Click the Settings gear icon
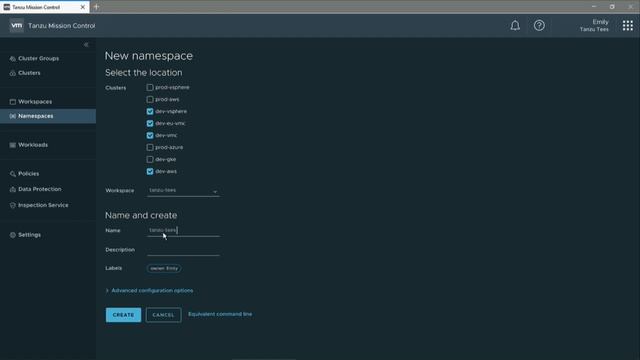The width and height of the screenshot is (640, 360). pos(13,235)
